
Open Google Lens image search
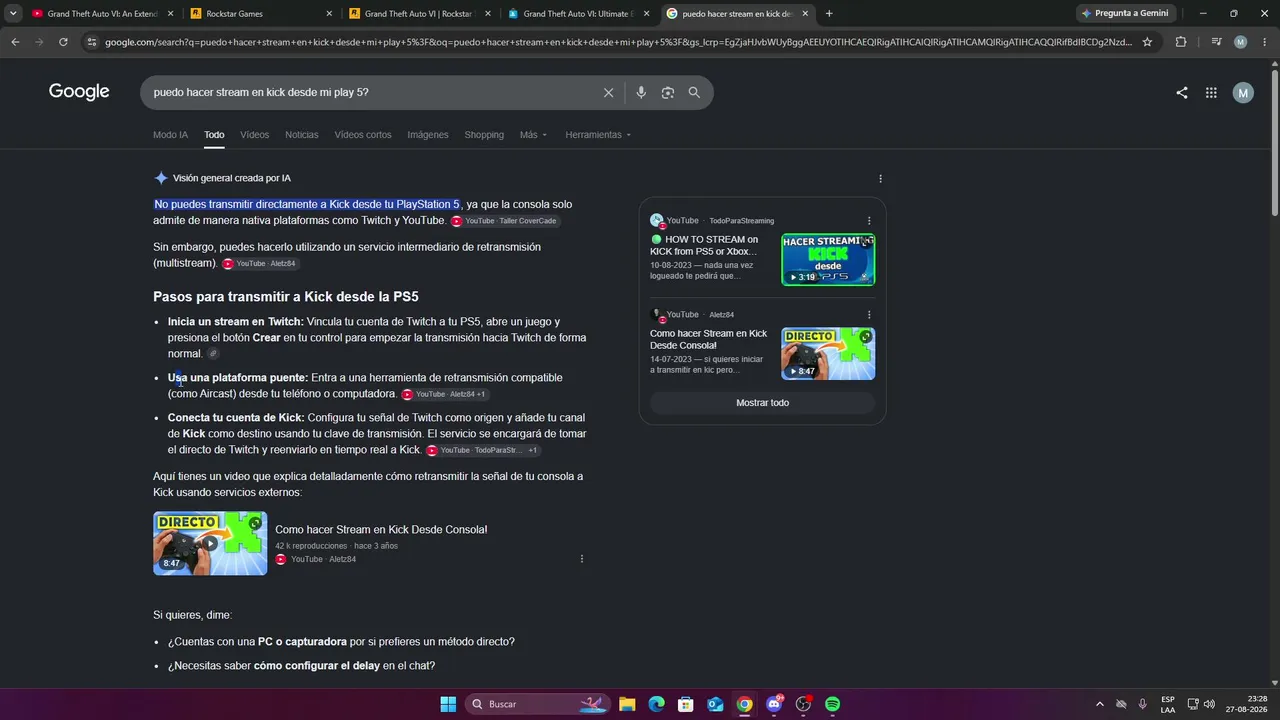667,93
